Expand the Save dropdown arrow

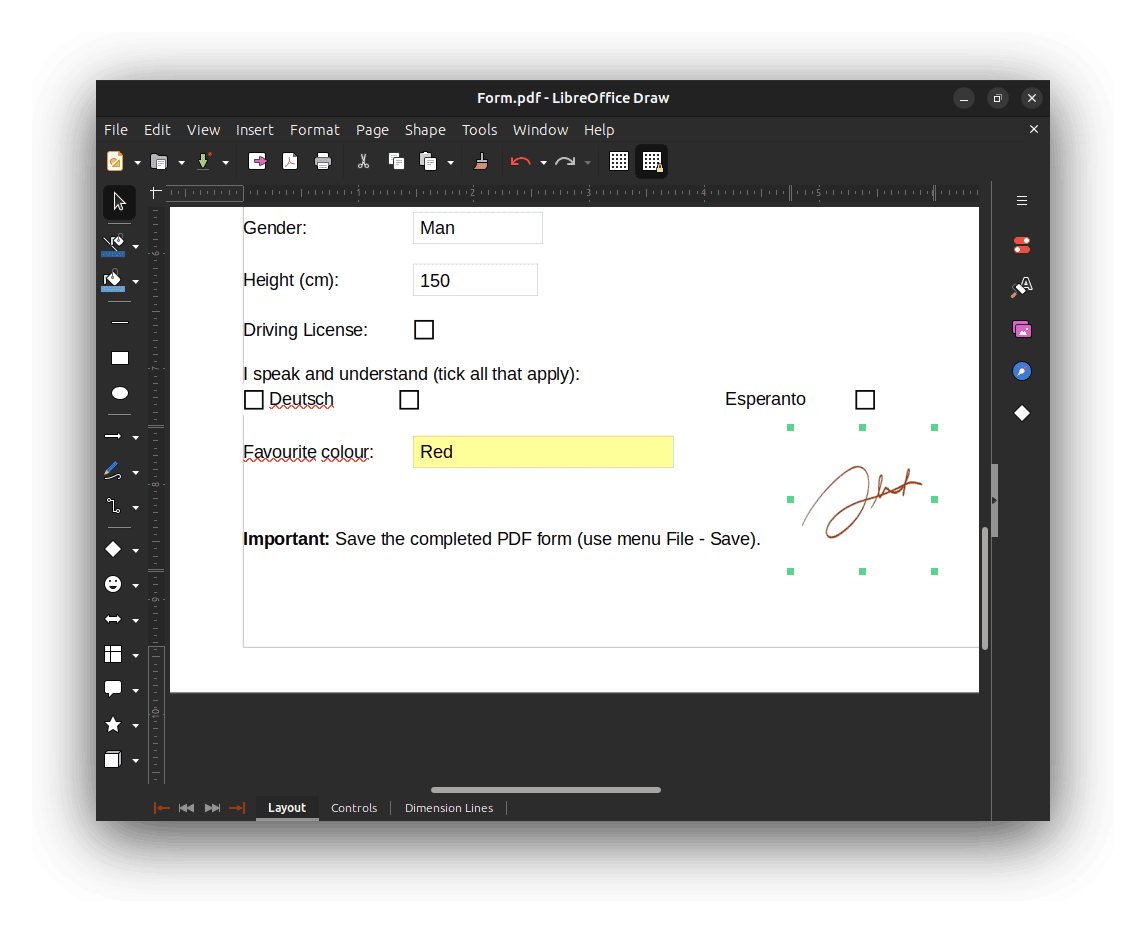(x=225, y=163)
